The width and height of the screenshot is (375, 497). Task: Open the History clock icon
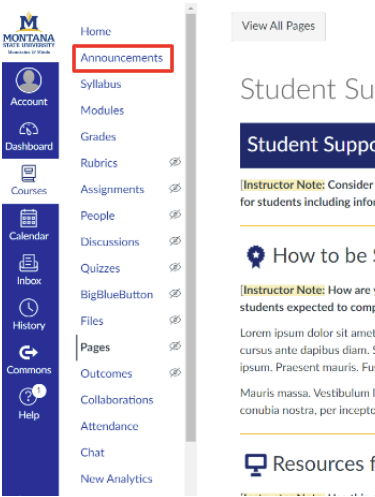[29, 307]
